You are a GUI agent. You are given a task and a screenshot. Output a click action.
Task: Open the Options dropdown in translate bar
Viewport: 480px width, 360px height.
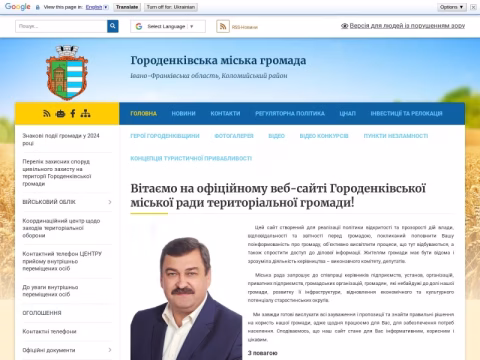click(452, 7)
